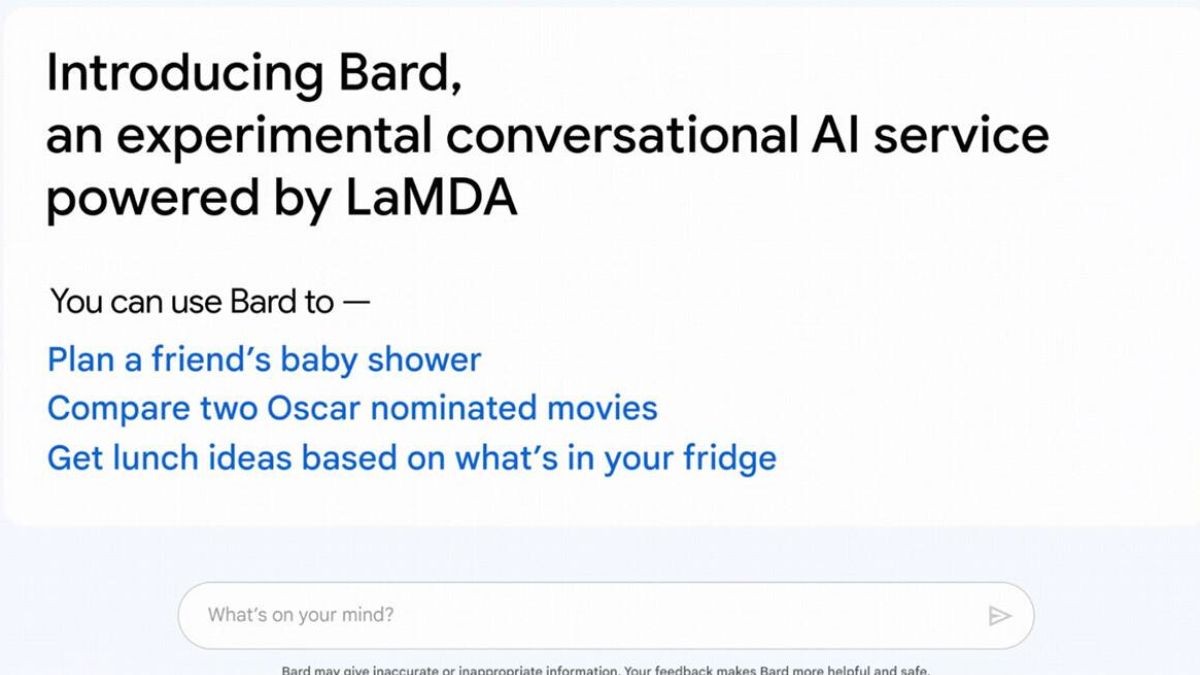Click the words "powered by" in the heading
Viewport: 1200px width, 675px height.
click(188, 198)
